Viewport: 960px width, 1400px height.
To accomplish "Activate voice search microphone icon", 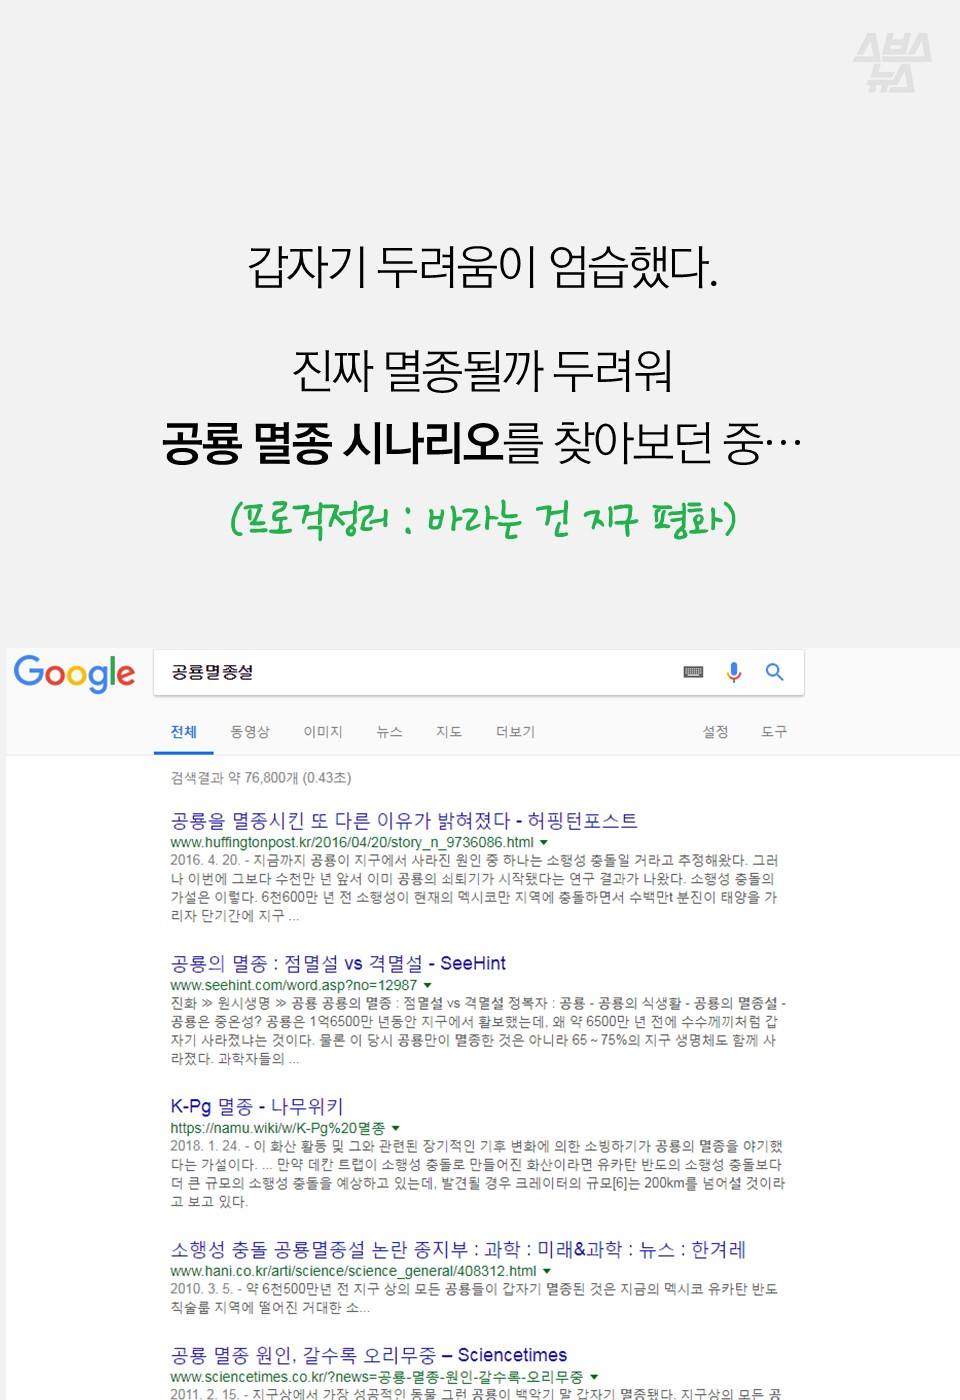I will coord(734,672).
